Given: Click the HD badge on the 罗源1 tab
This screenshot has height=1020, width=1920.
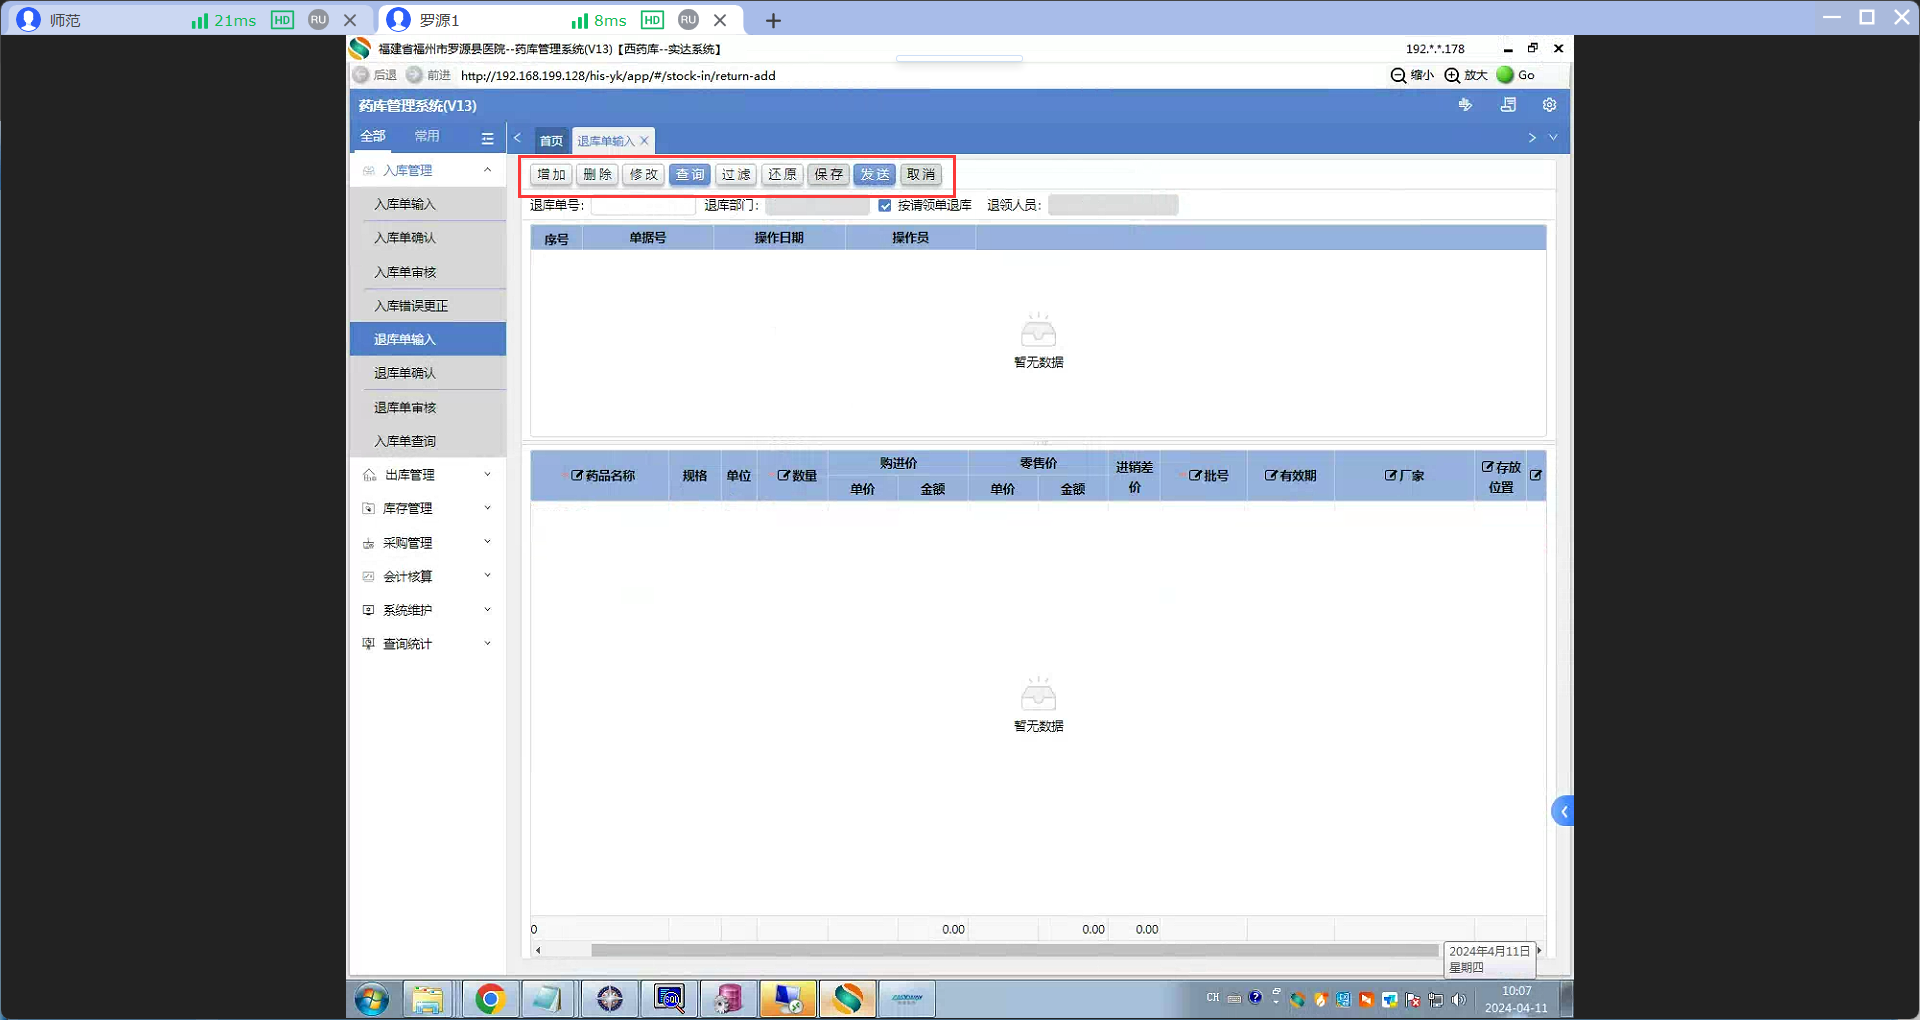Looking at the screenshot, I should [652, 20].
